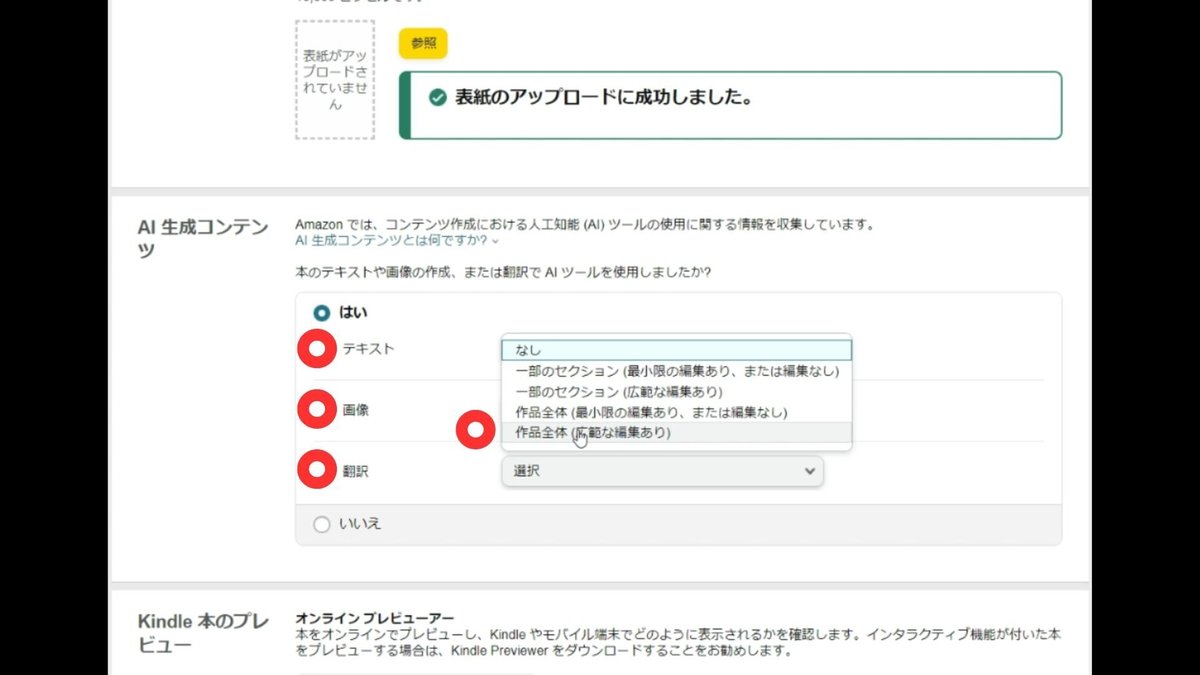Image resolution: width=1200 pixels, height=675 pixels.
Task: Click the 翻訳 row label
Action: click(x=356, y=470)
